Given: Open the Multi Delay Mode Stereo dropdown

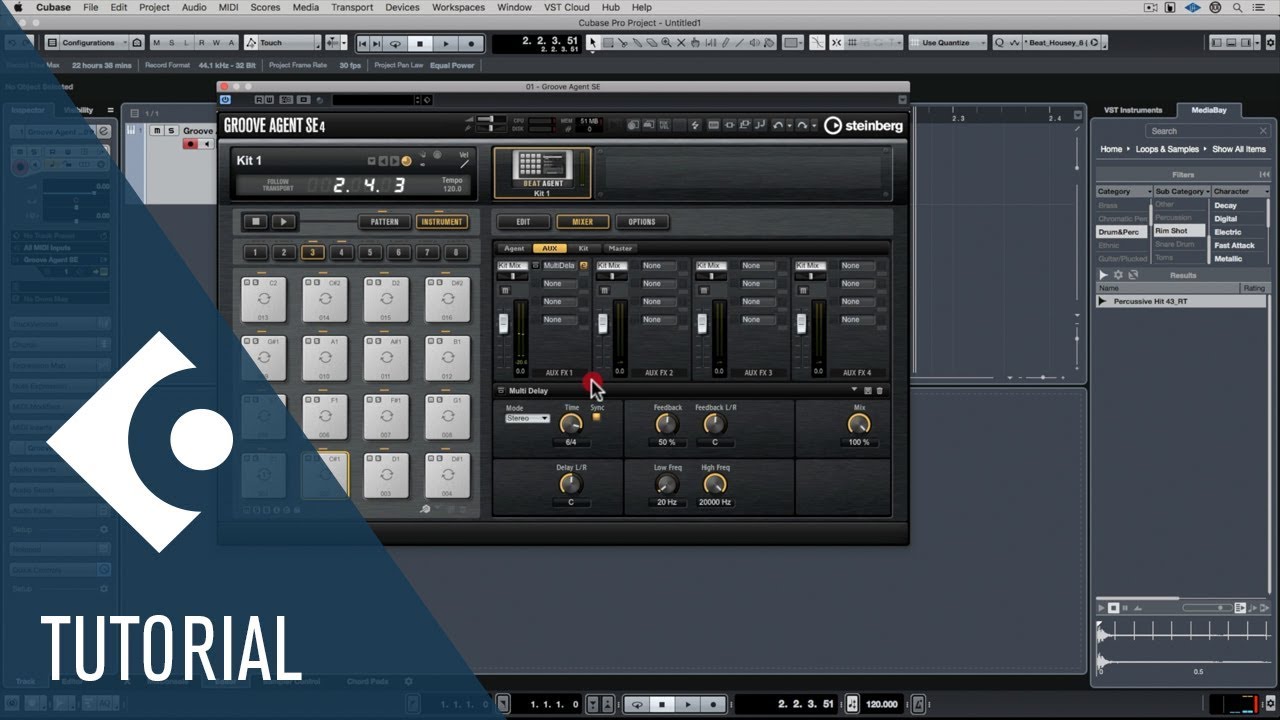Looking at the screenshot, I should click(528, 419).
